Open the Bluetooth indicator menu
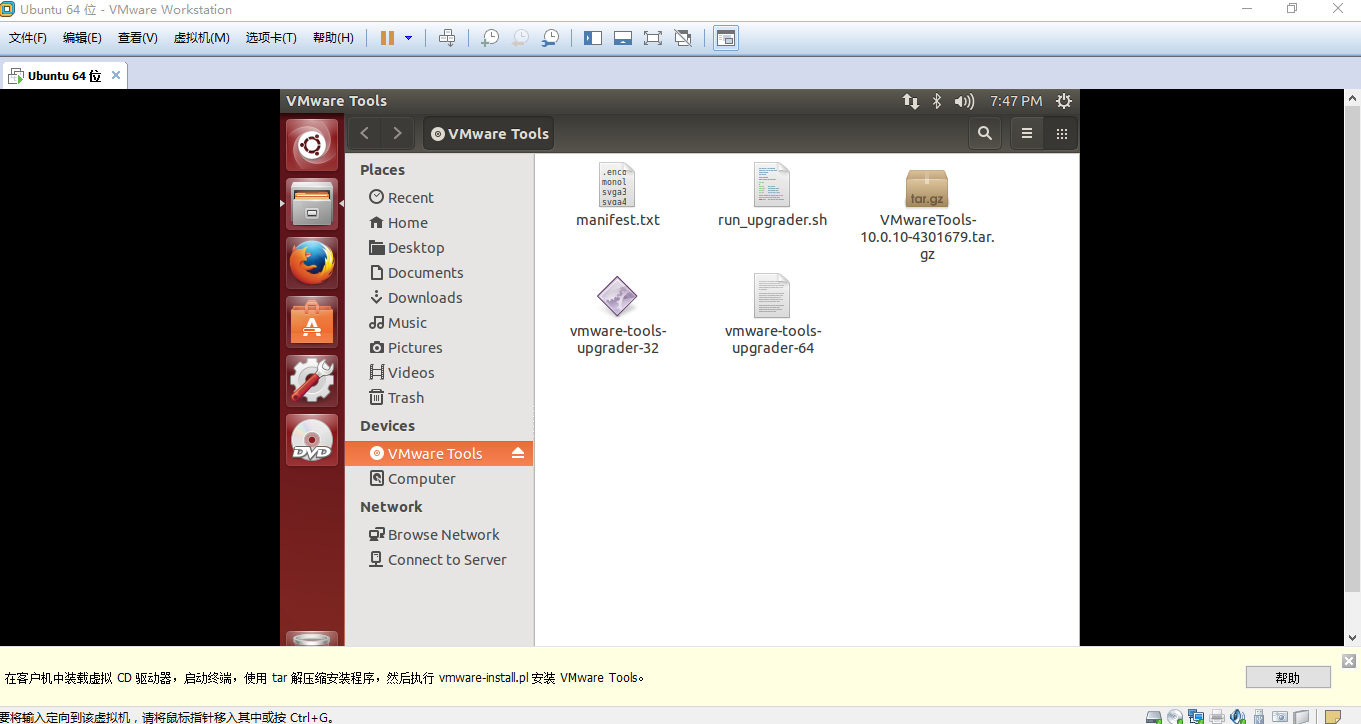The image size is (1361, 724). (x=937, y=101)
